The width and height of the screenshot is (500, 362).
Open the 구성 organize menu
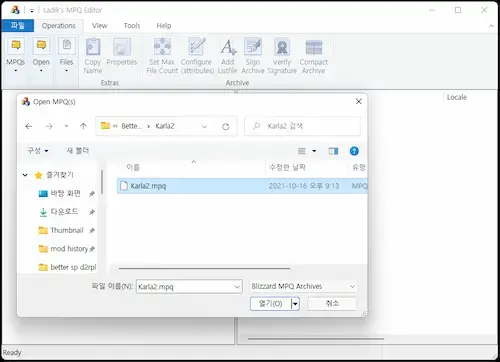[x=38, y=151]
